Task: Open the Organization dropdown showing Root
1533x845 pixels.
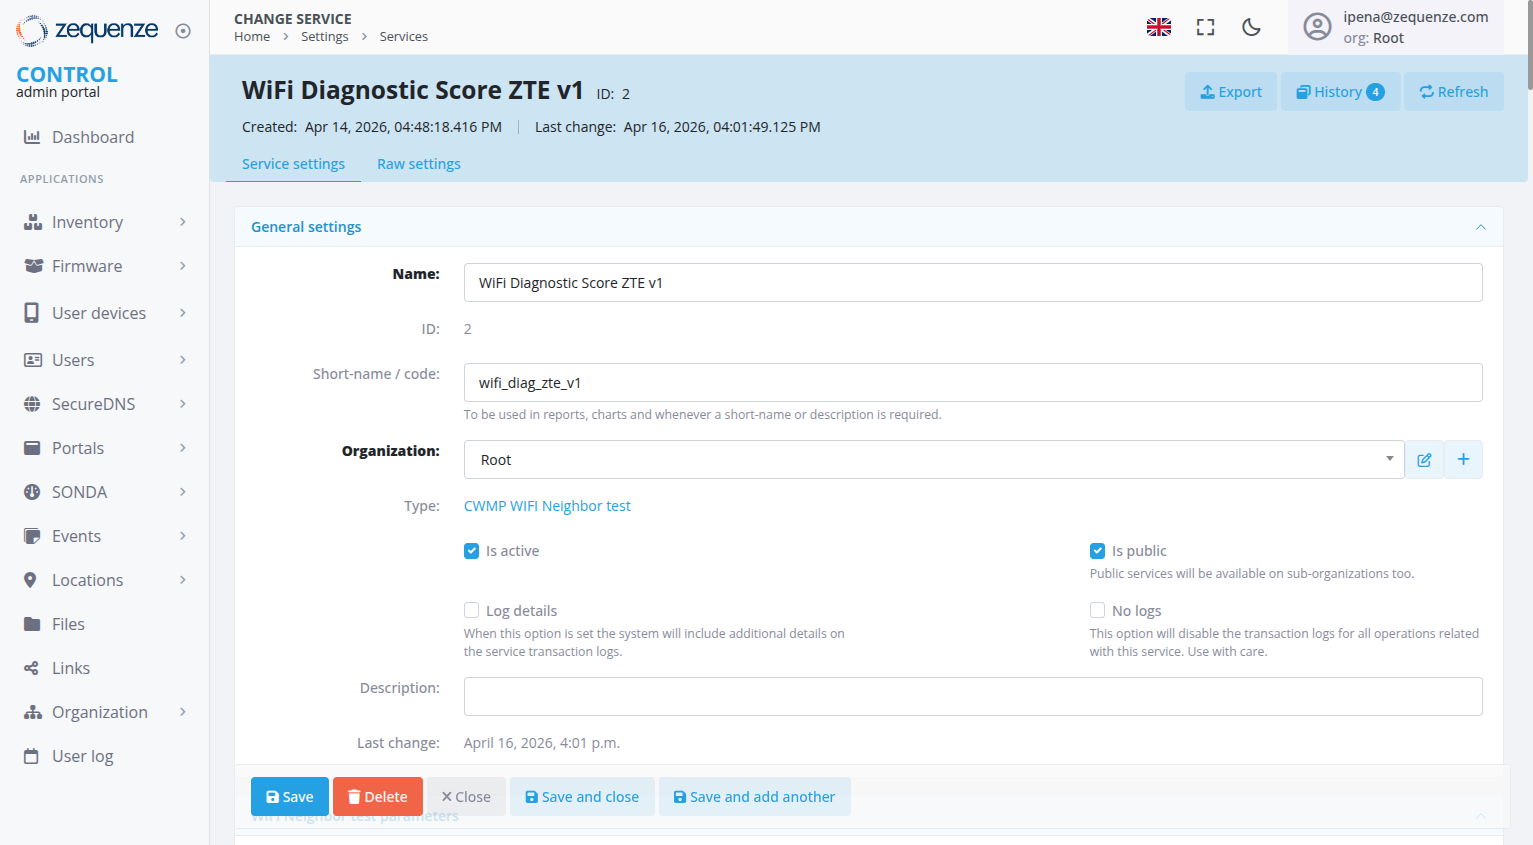Action: (x=933, y=460)
